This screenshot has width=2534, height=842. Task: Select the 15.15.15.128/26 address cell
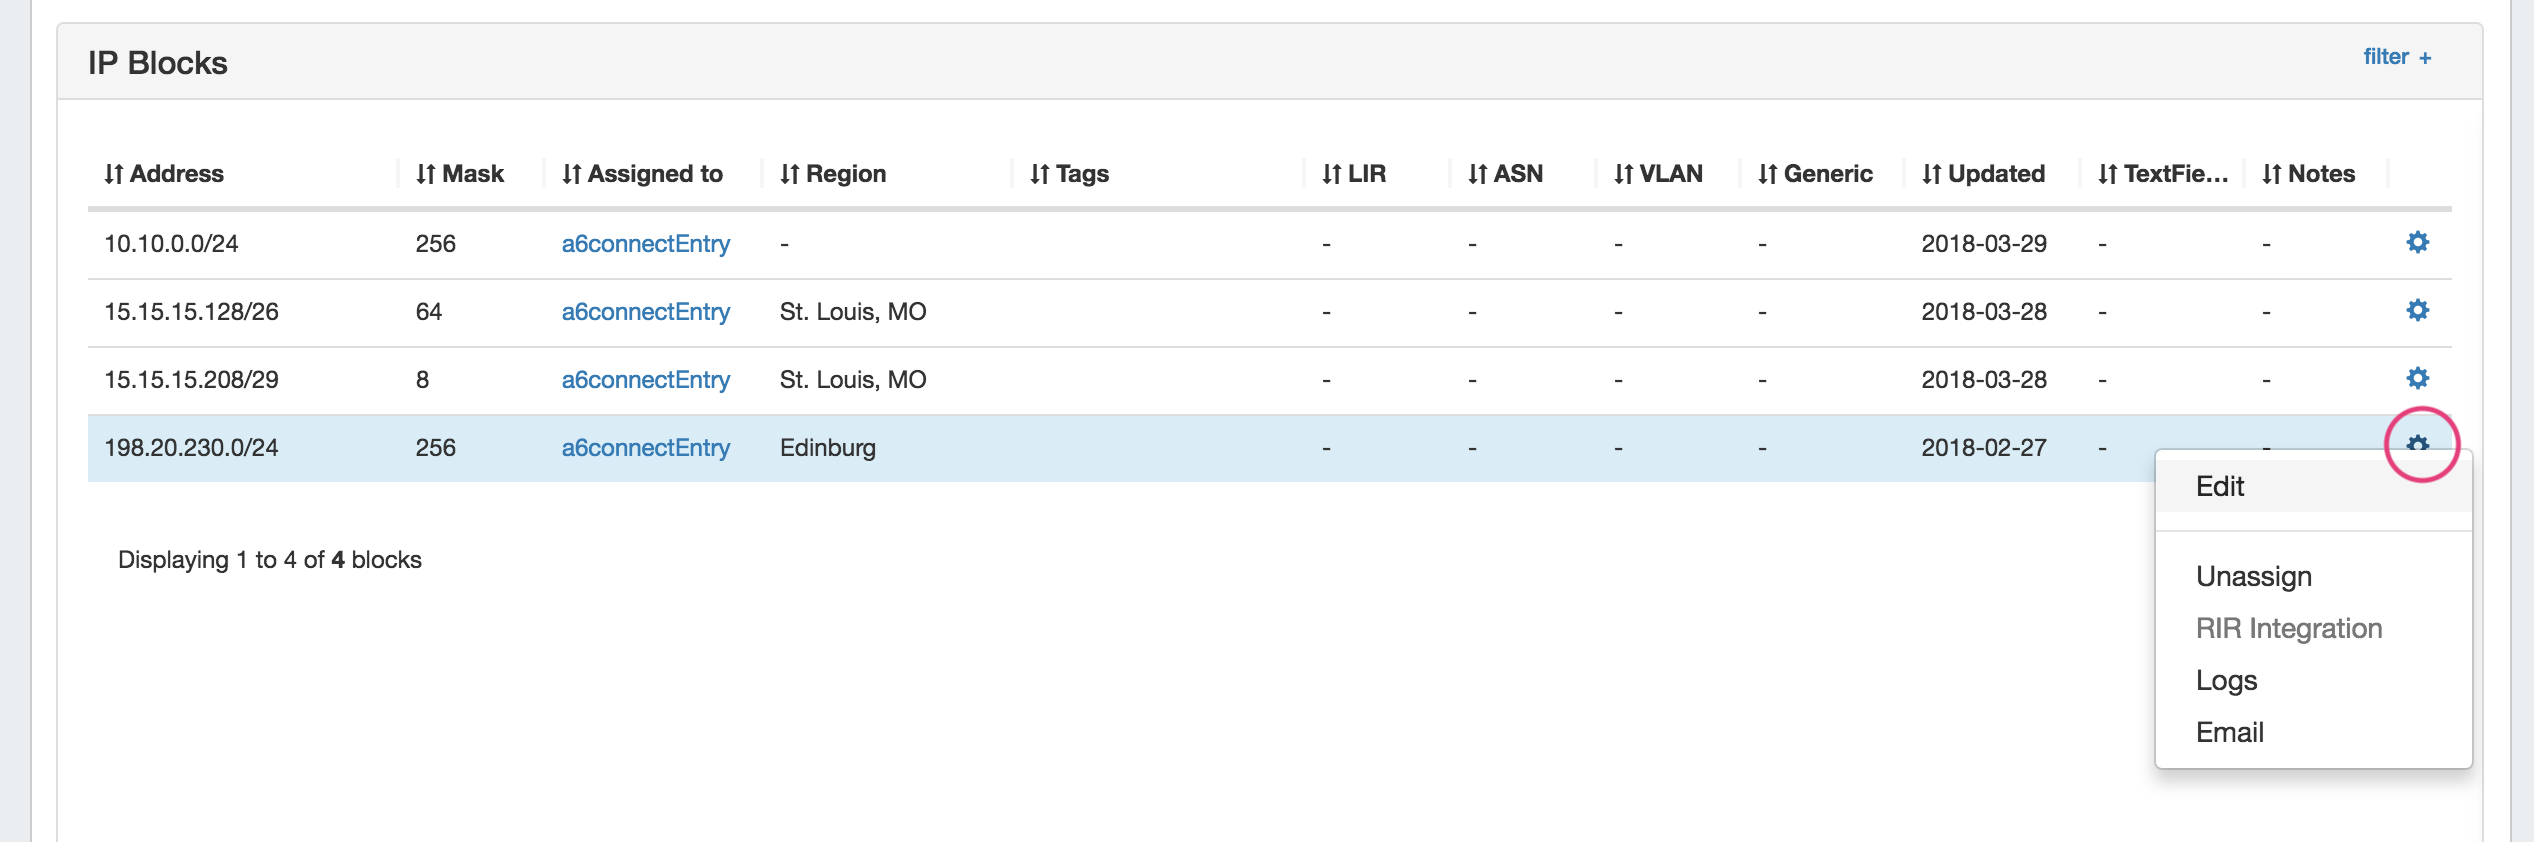tap(192, 312)
